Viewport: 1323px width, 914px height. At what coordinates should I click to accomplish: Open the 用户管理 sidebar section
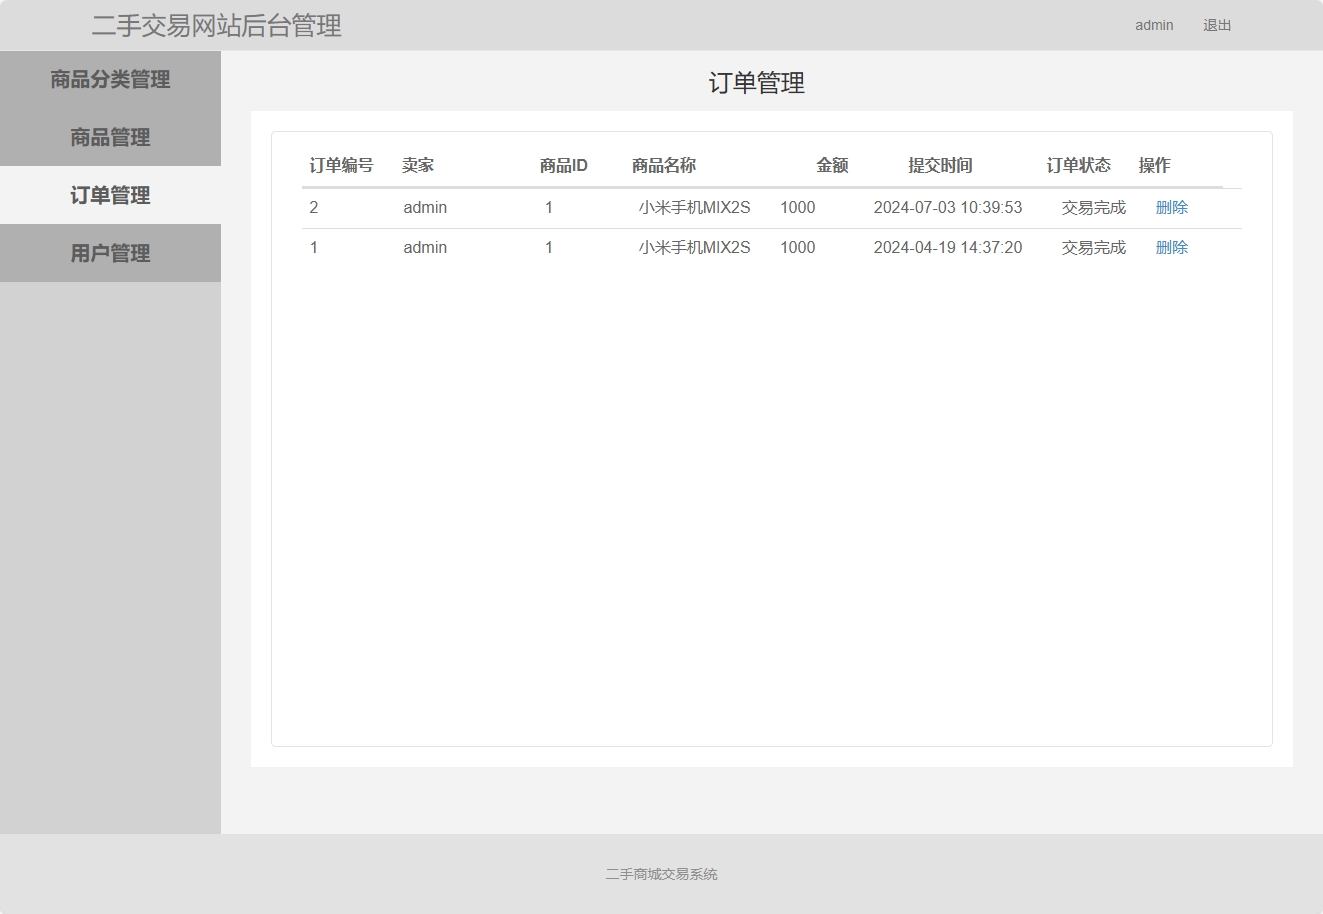pyautogui.click(x=110, y=253)
